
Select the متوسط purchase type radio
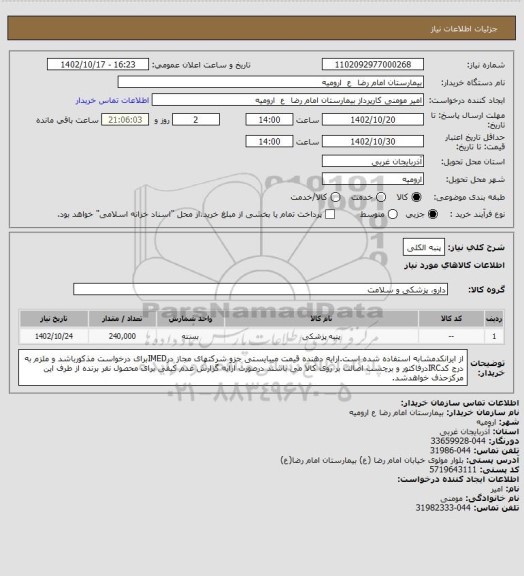(393, 214)
